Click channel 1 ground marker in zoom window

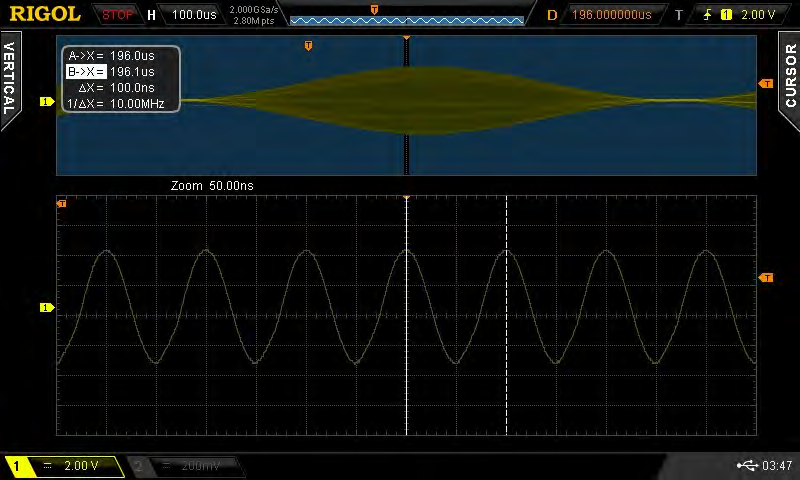(x=47, y=308)
